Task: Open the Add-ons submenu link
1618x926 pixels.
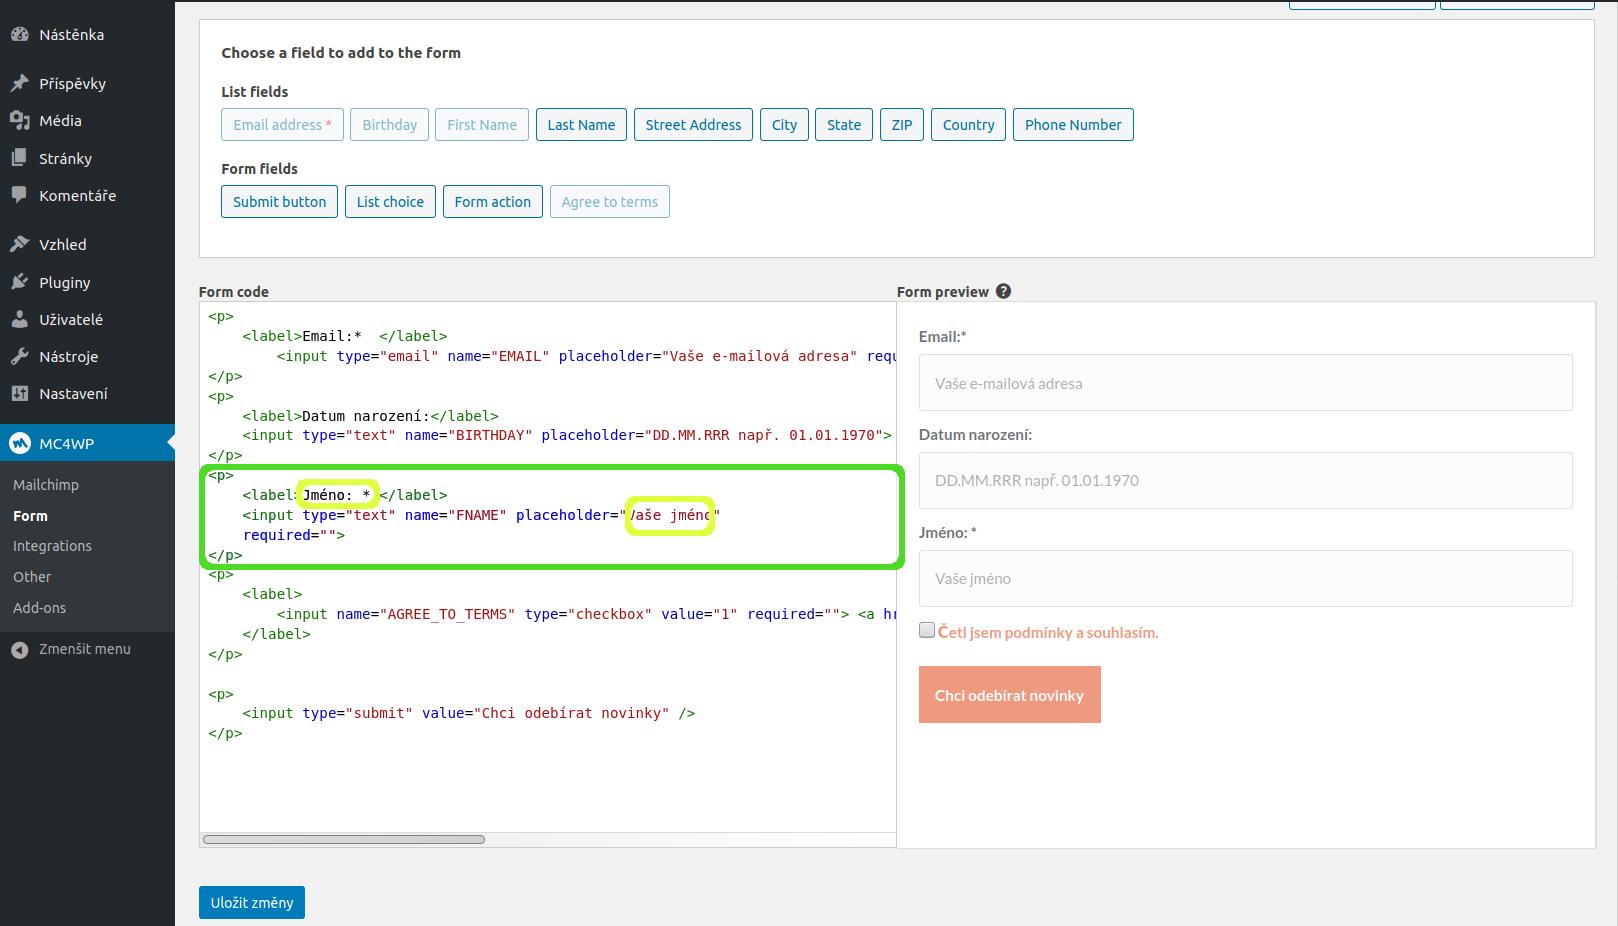Action: tap(39, 608)
